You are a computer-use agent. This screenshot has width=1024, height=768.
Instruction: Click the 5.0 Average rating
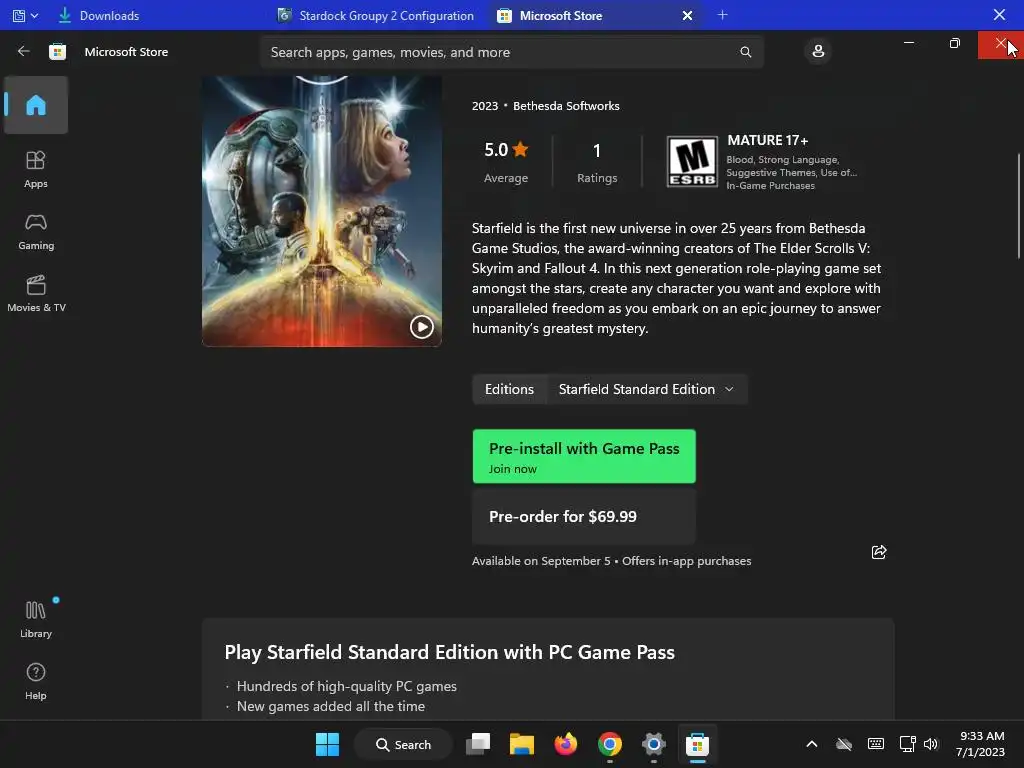pyautogui.click(x=505, y=162)
